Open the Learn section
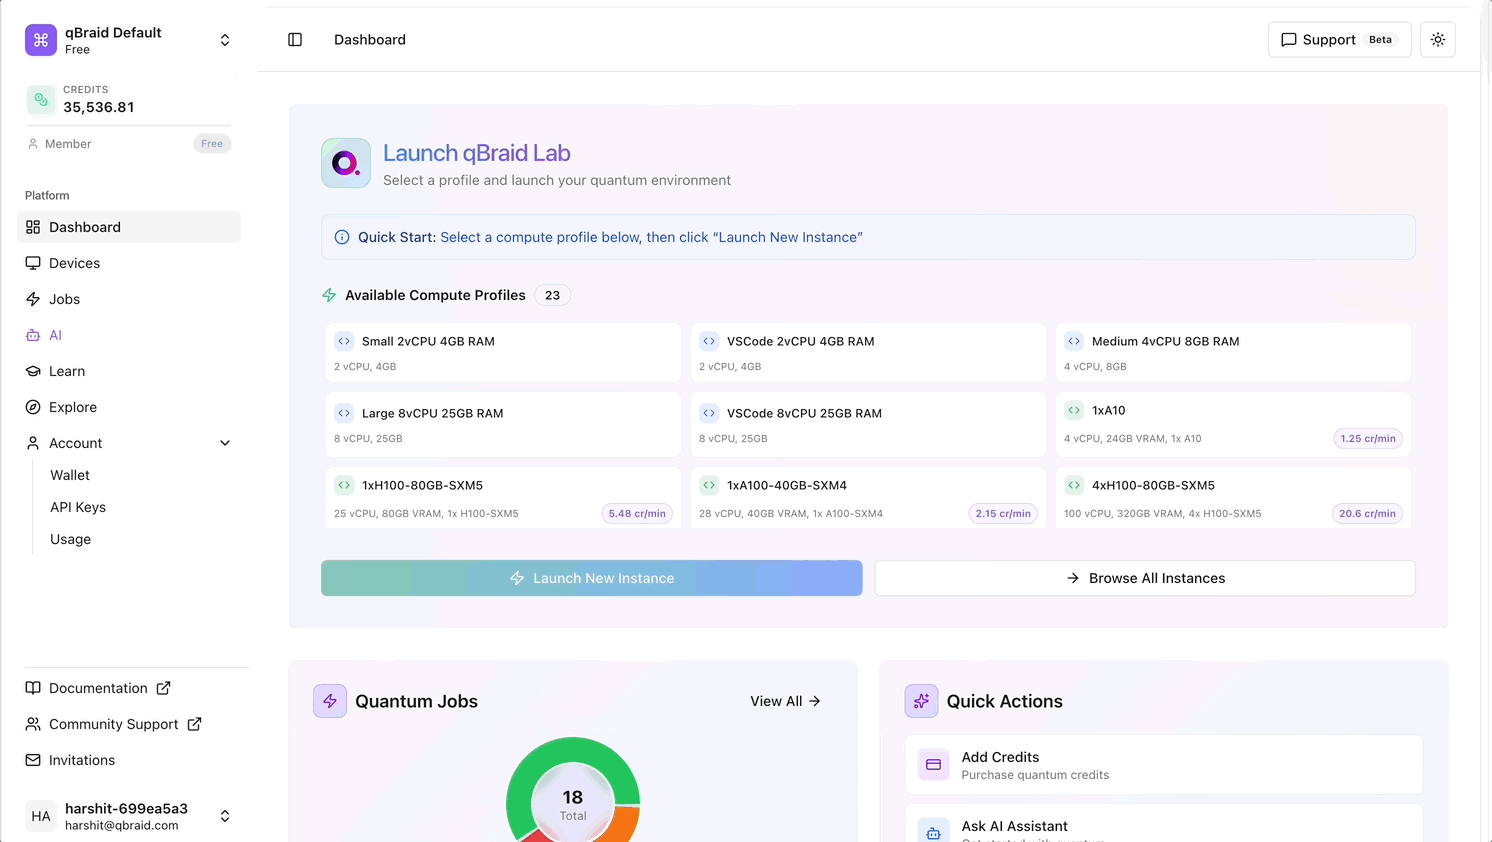1492x842 pixels. pos(129,371)
